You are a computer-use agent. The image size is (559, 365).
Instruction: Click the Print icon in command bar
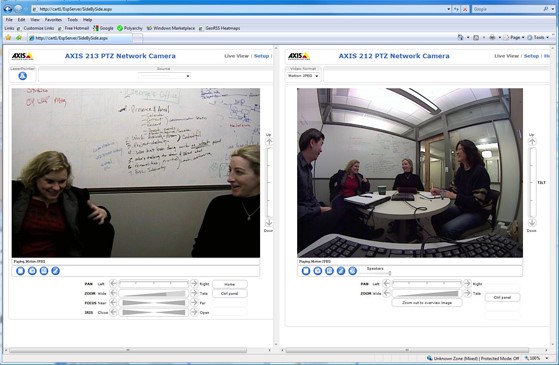[x=492, y=37]
